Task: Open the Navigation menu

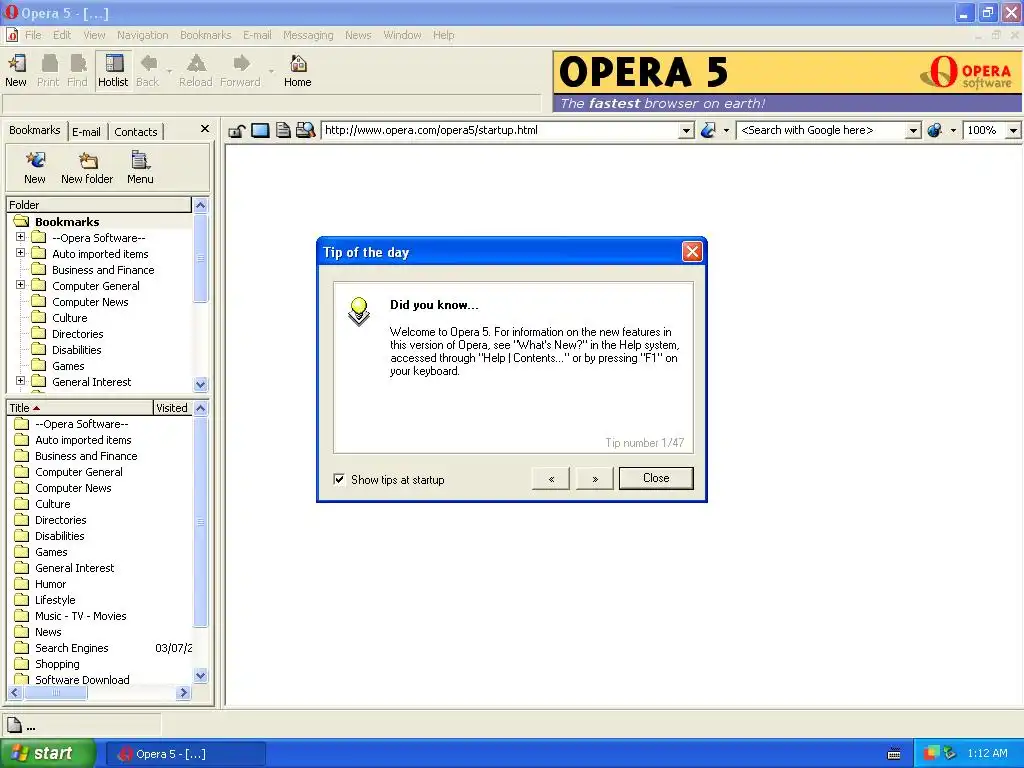Action: 142,35
